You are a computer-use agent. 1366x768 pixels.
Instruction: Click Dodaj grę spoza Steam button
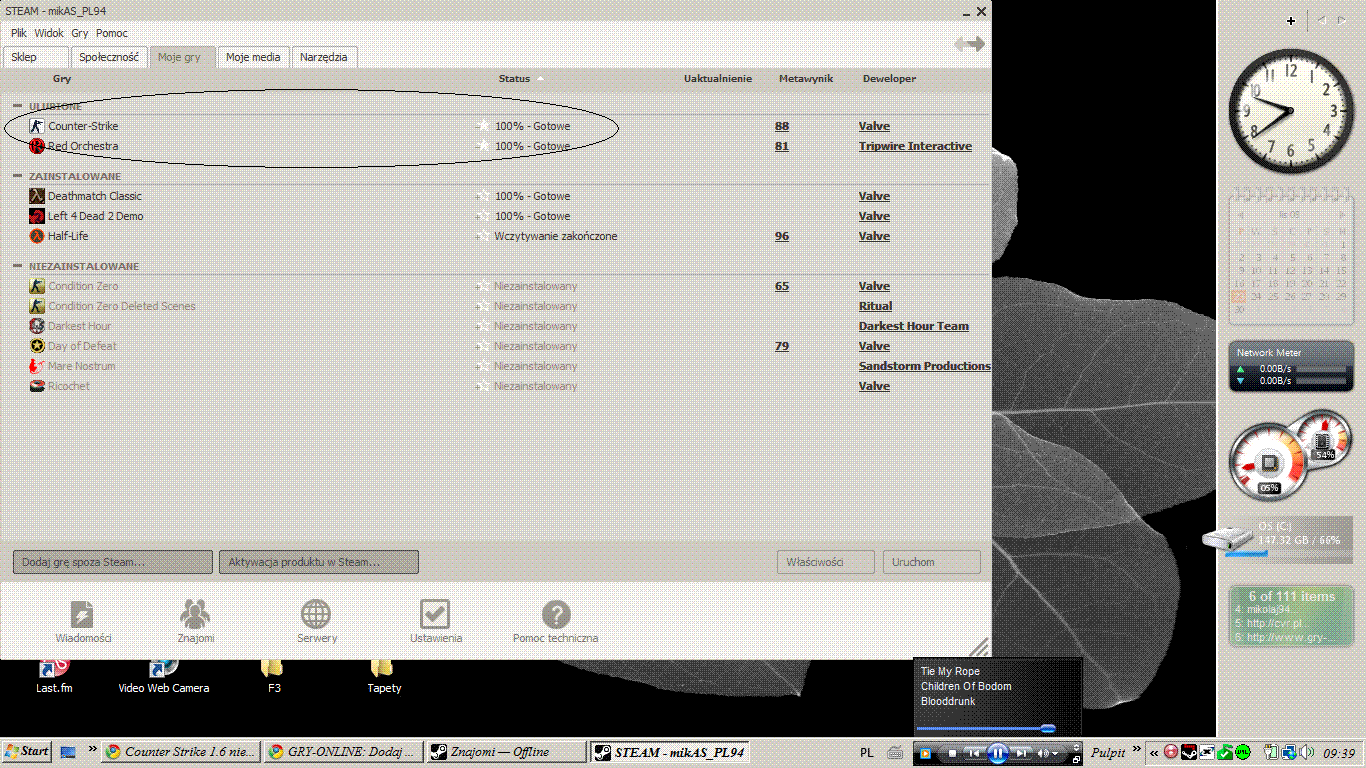pos(113,562)
